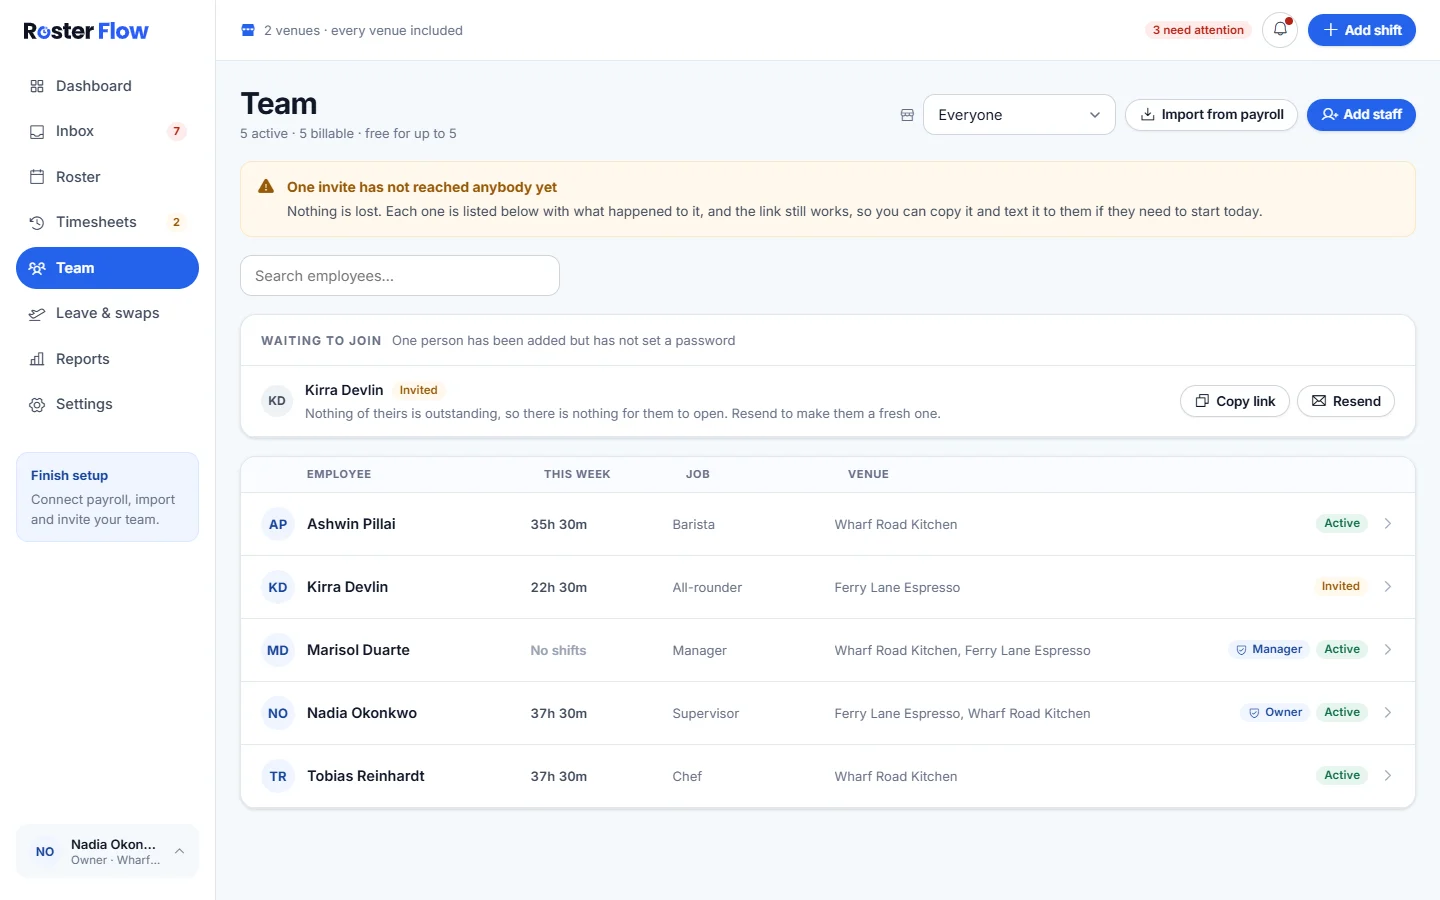Click the venue store icon beside Everyone
Screen dimensions: 1440x900
pyautogui.click(x=907, y=115)
